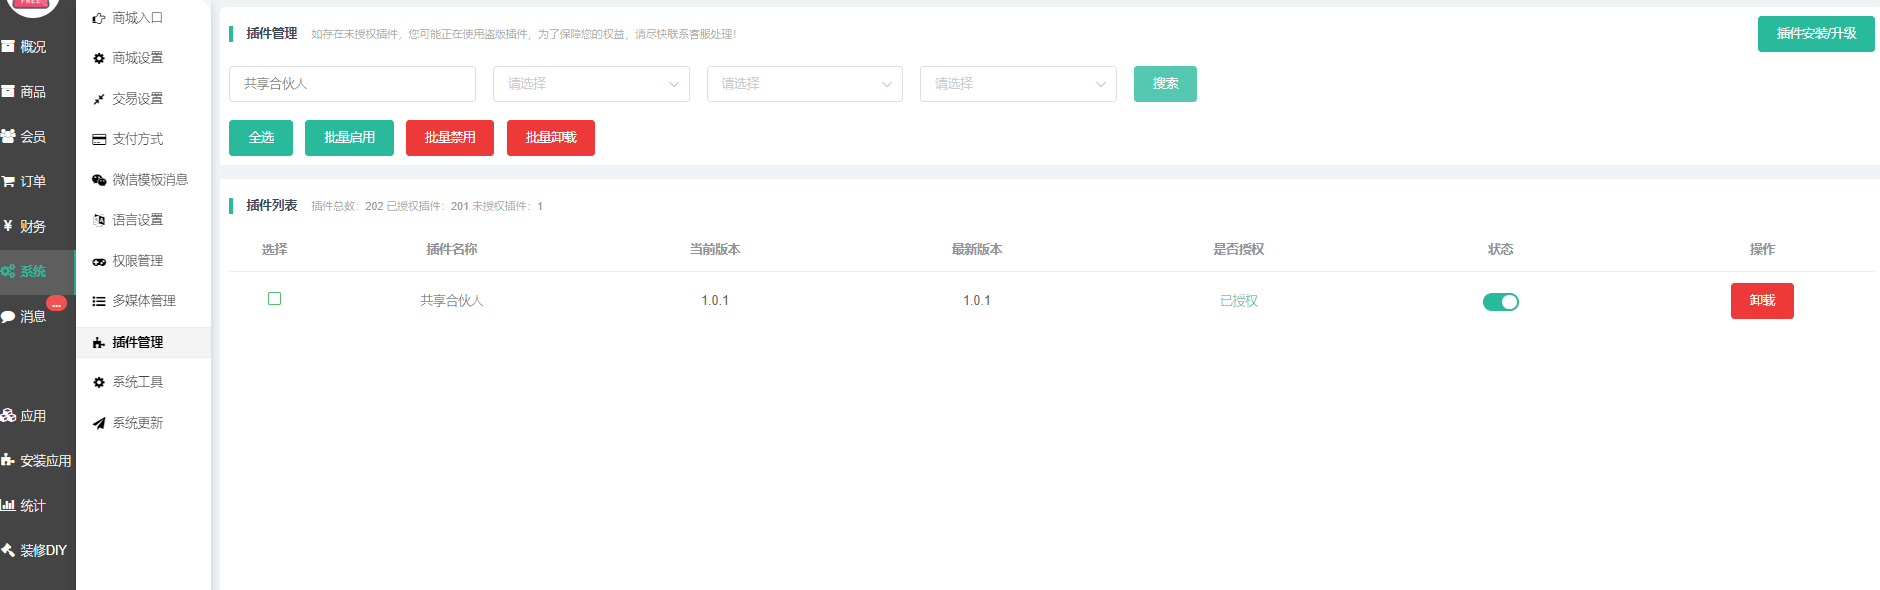
Task: Click the 概况 sidebar icon
Action: coord(8,47)
